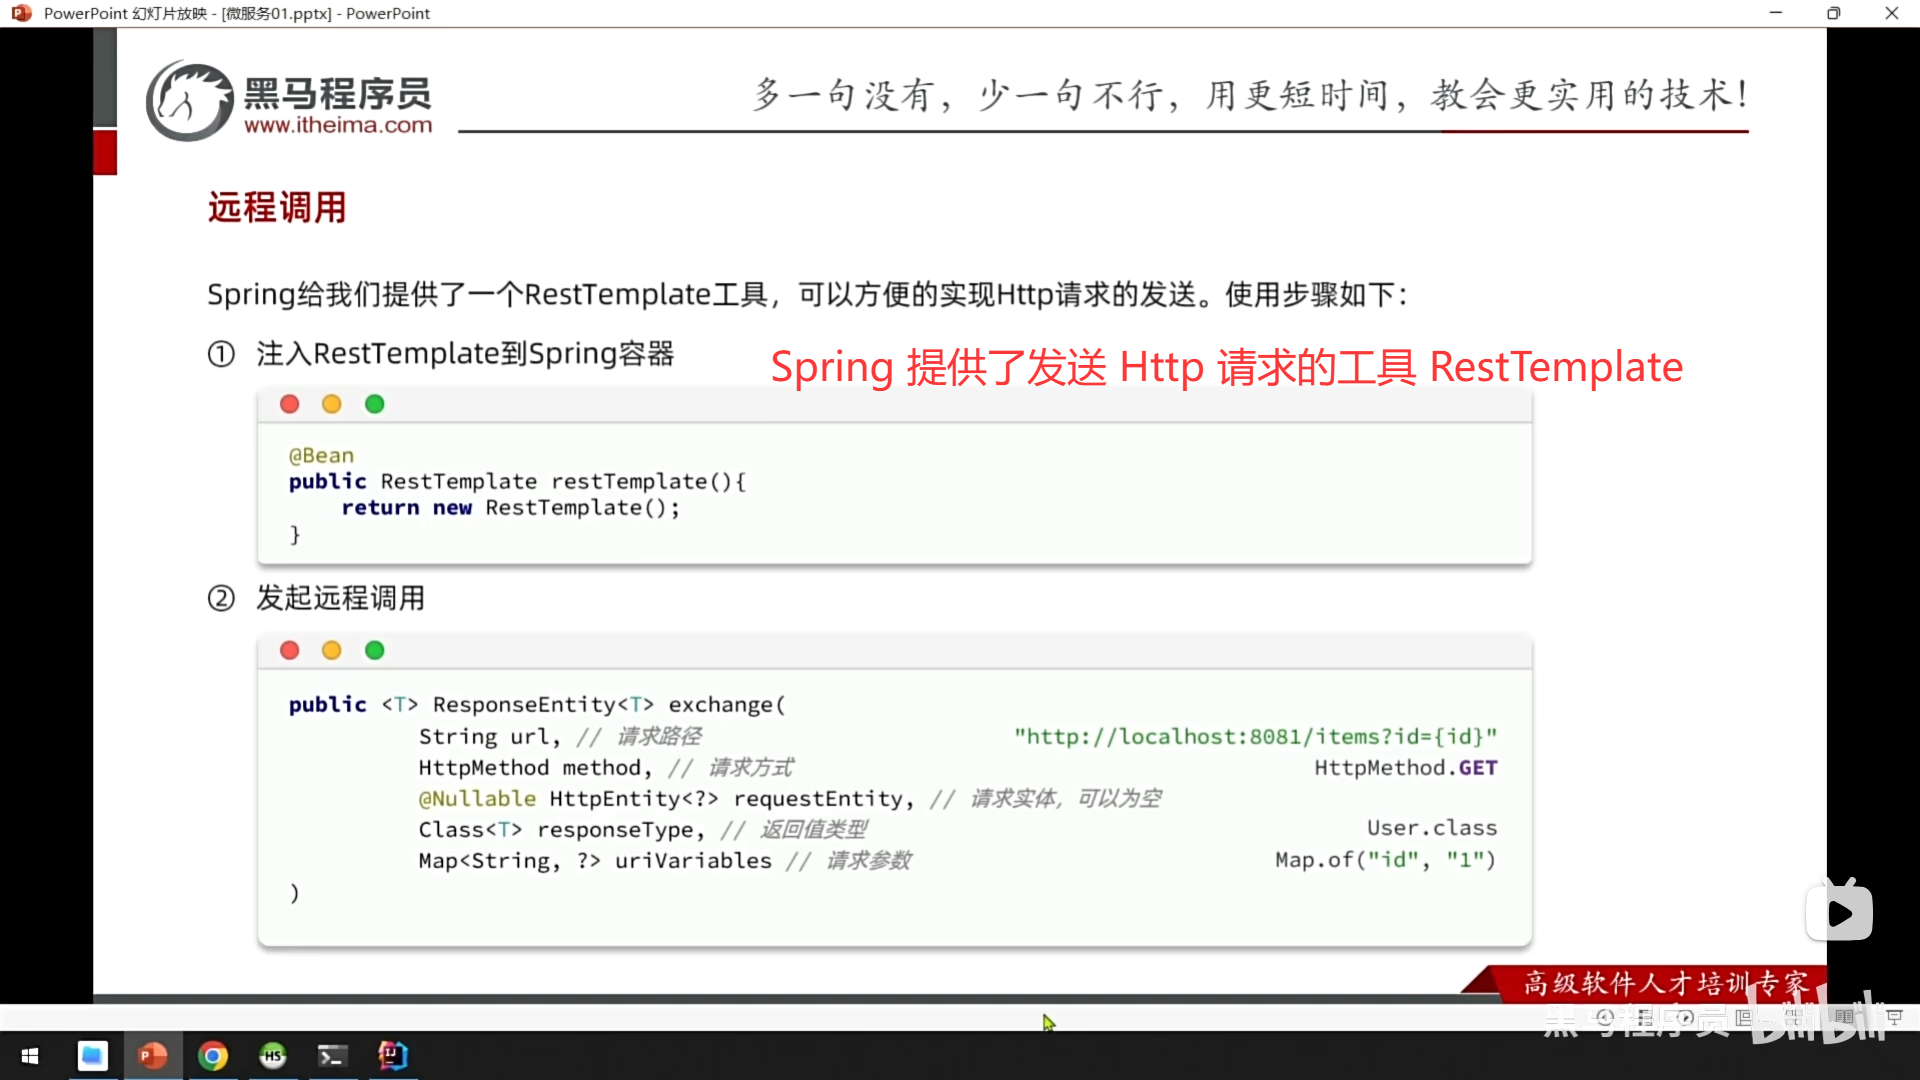
Task: Open Reading View from status bar
Action: click(1844, 1017)
